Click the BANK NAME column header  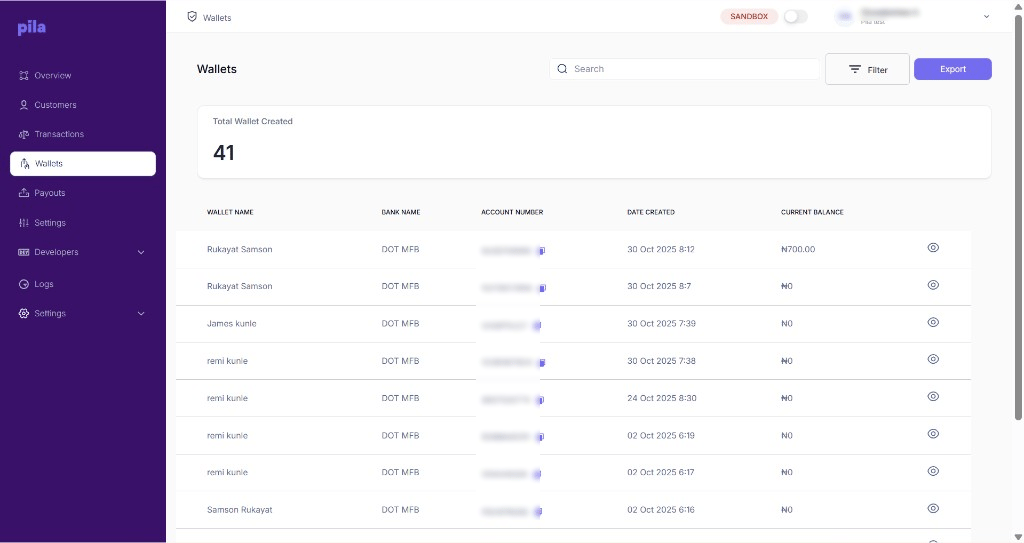(x=400, y=212)
